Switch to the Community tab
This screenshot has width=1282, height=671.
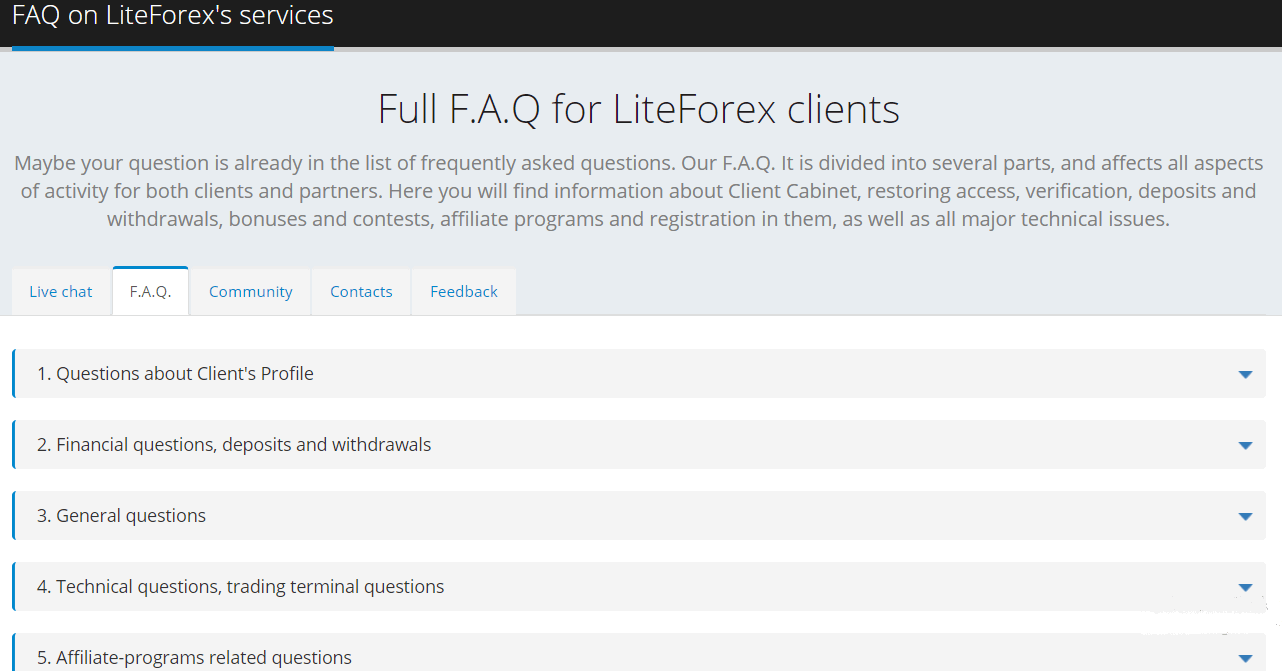click(250, 292)
